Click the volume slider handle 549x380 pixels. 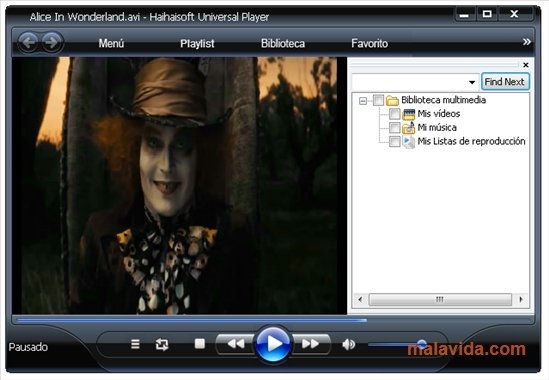tap(422, 344)
